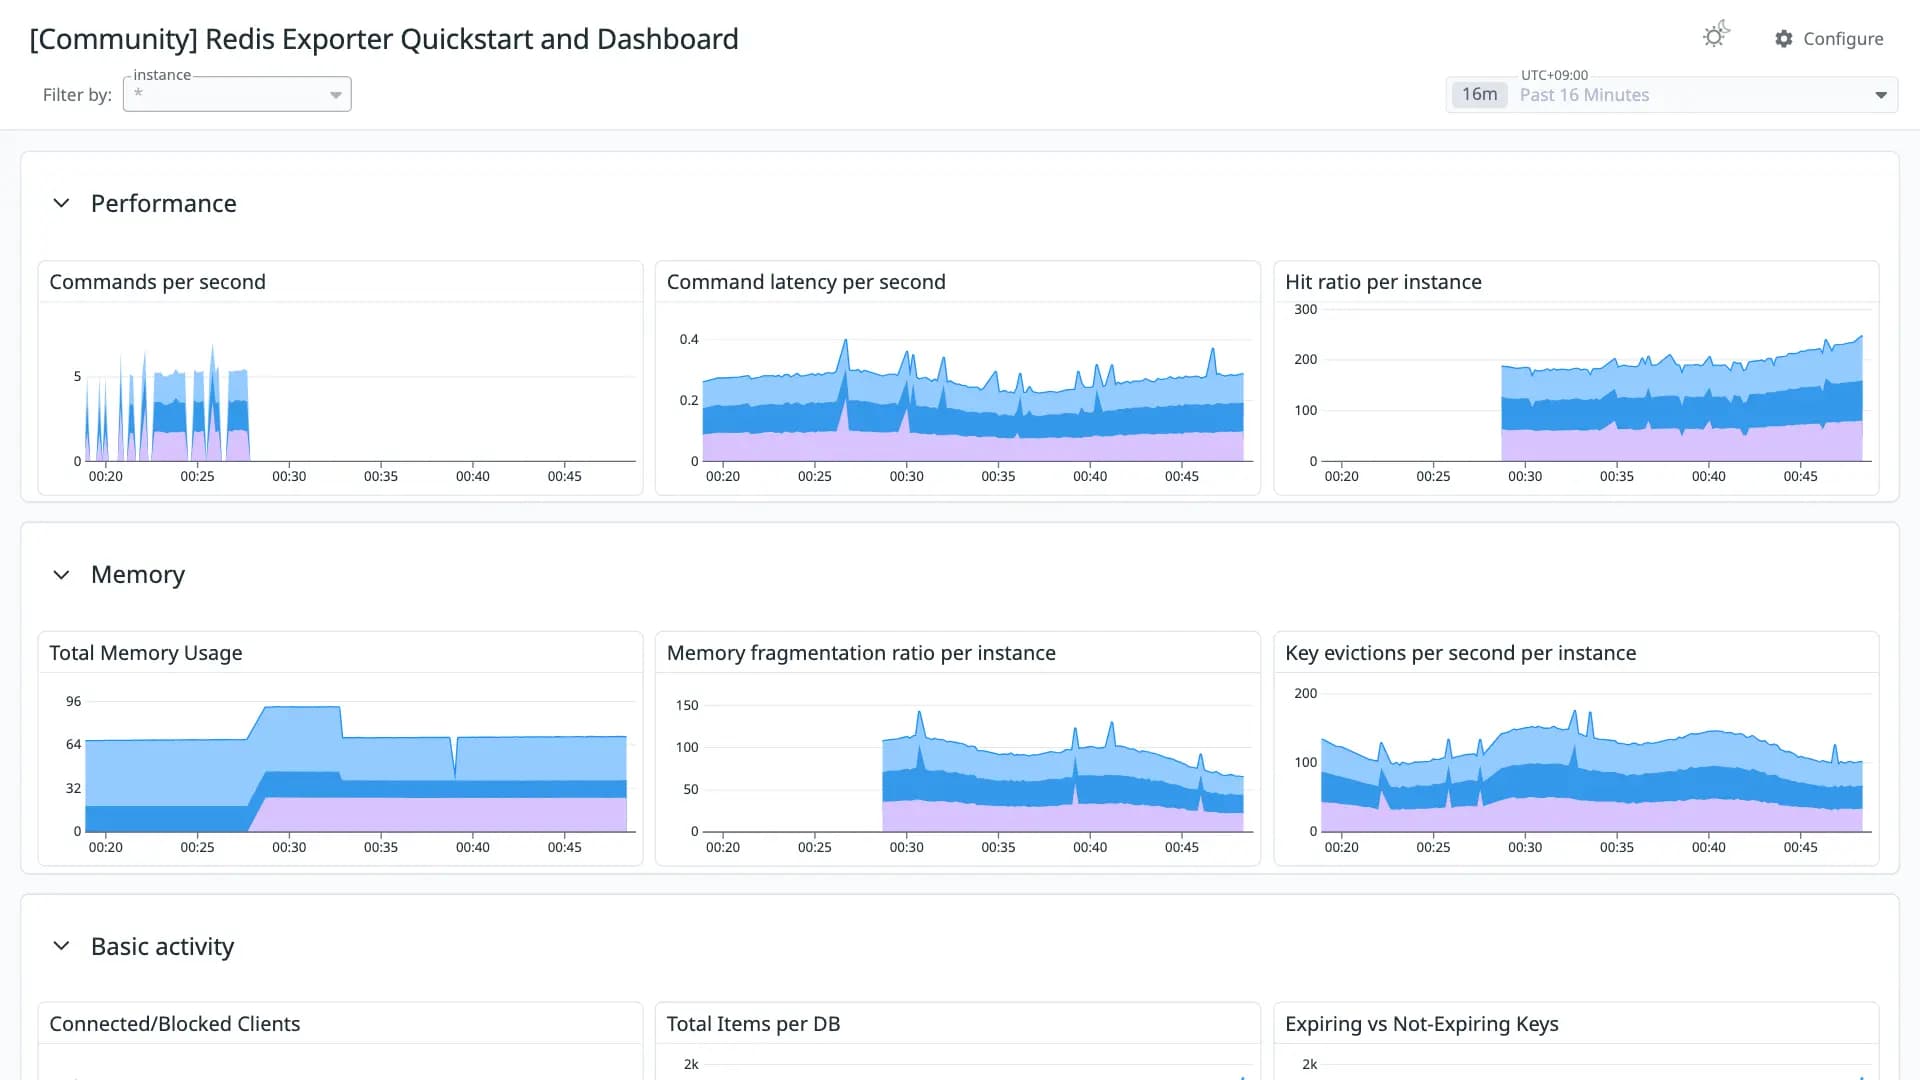Collapse the Basic activity section
This screenshot has height=1080, width=1920.
pyautogui.click(x=61, y=946)
